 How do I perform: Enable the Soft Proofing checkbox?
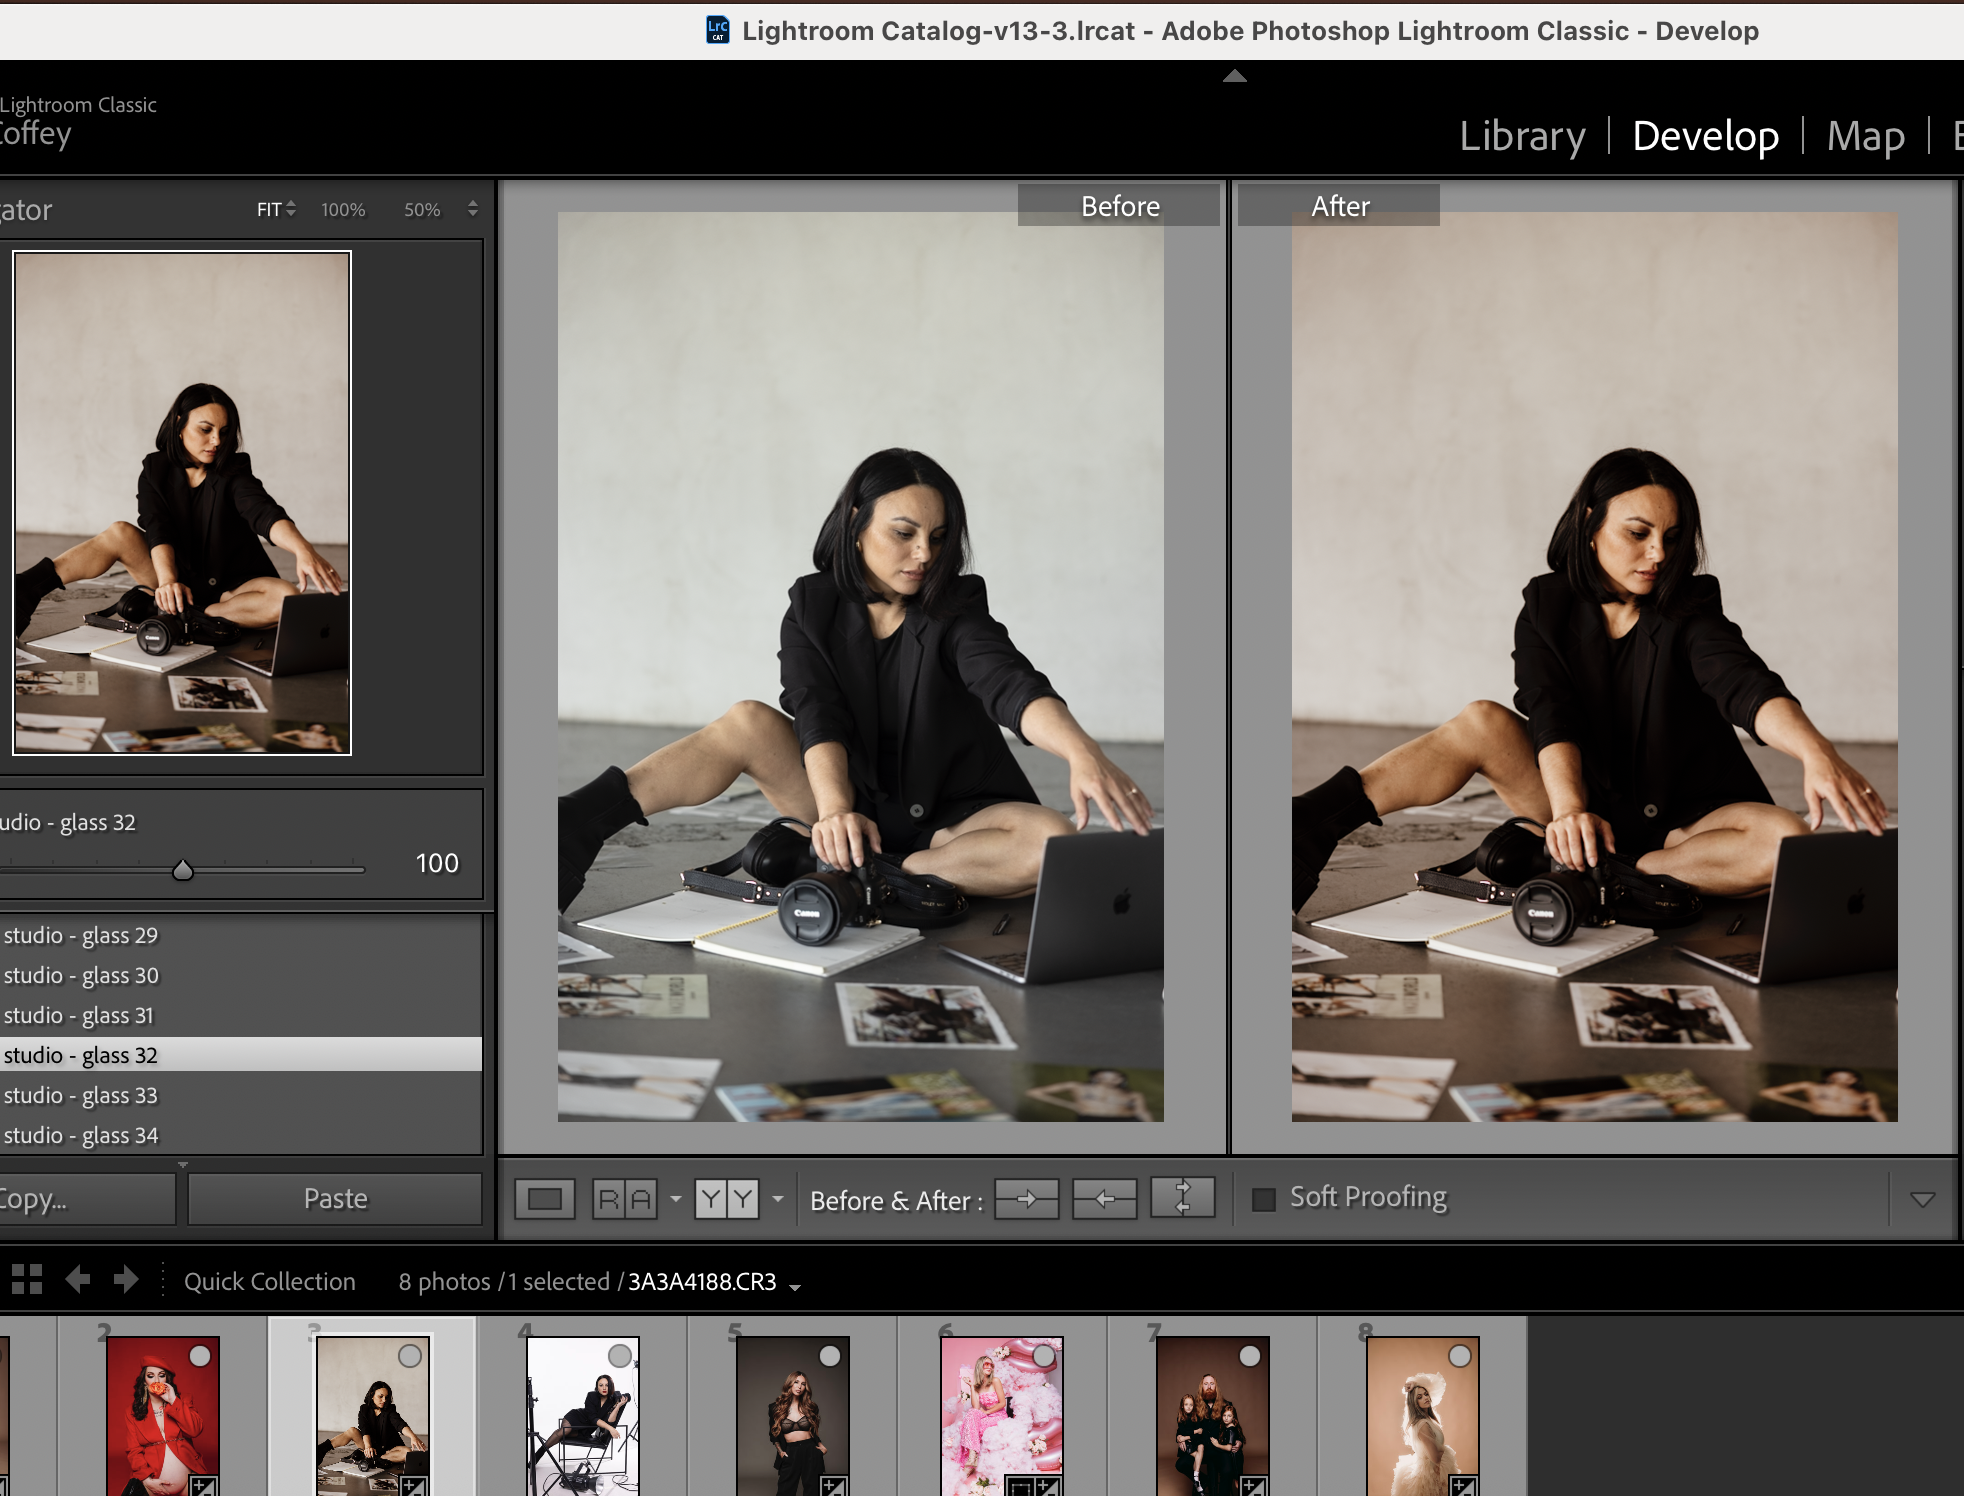click(x=1264, y=1198)
